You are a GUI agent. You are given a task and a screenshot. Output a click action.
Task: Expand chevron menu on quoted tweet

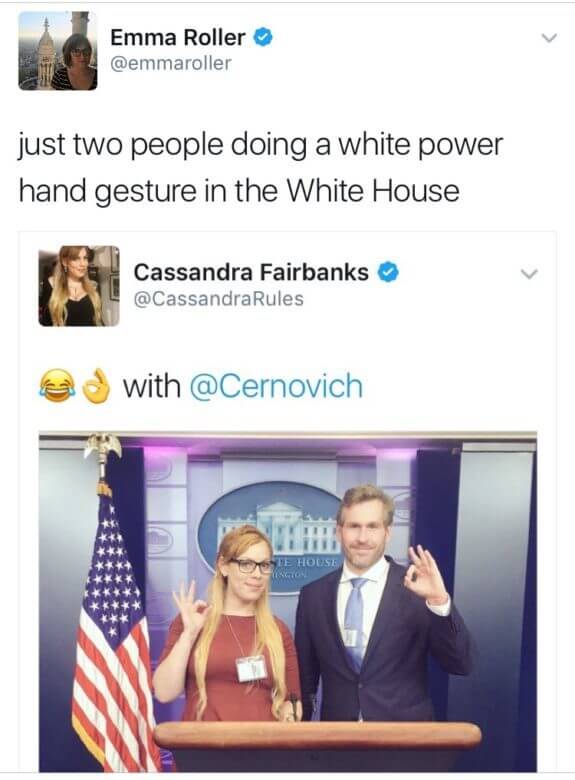(x=528, y=274)
